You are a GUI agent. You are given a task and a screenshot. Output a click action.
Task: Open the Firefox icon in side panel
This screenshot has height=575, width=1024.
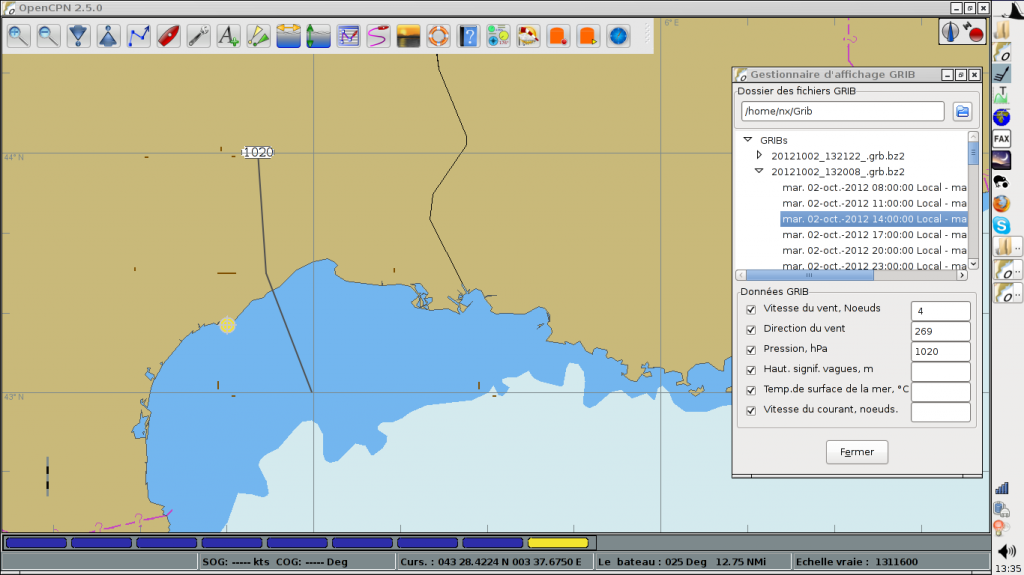point(1001,203)
